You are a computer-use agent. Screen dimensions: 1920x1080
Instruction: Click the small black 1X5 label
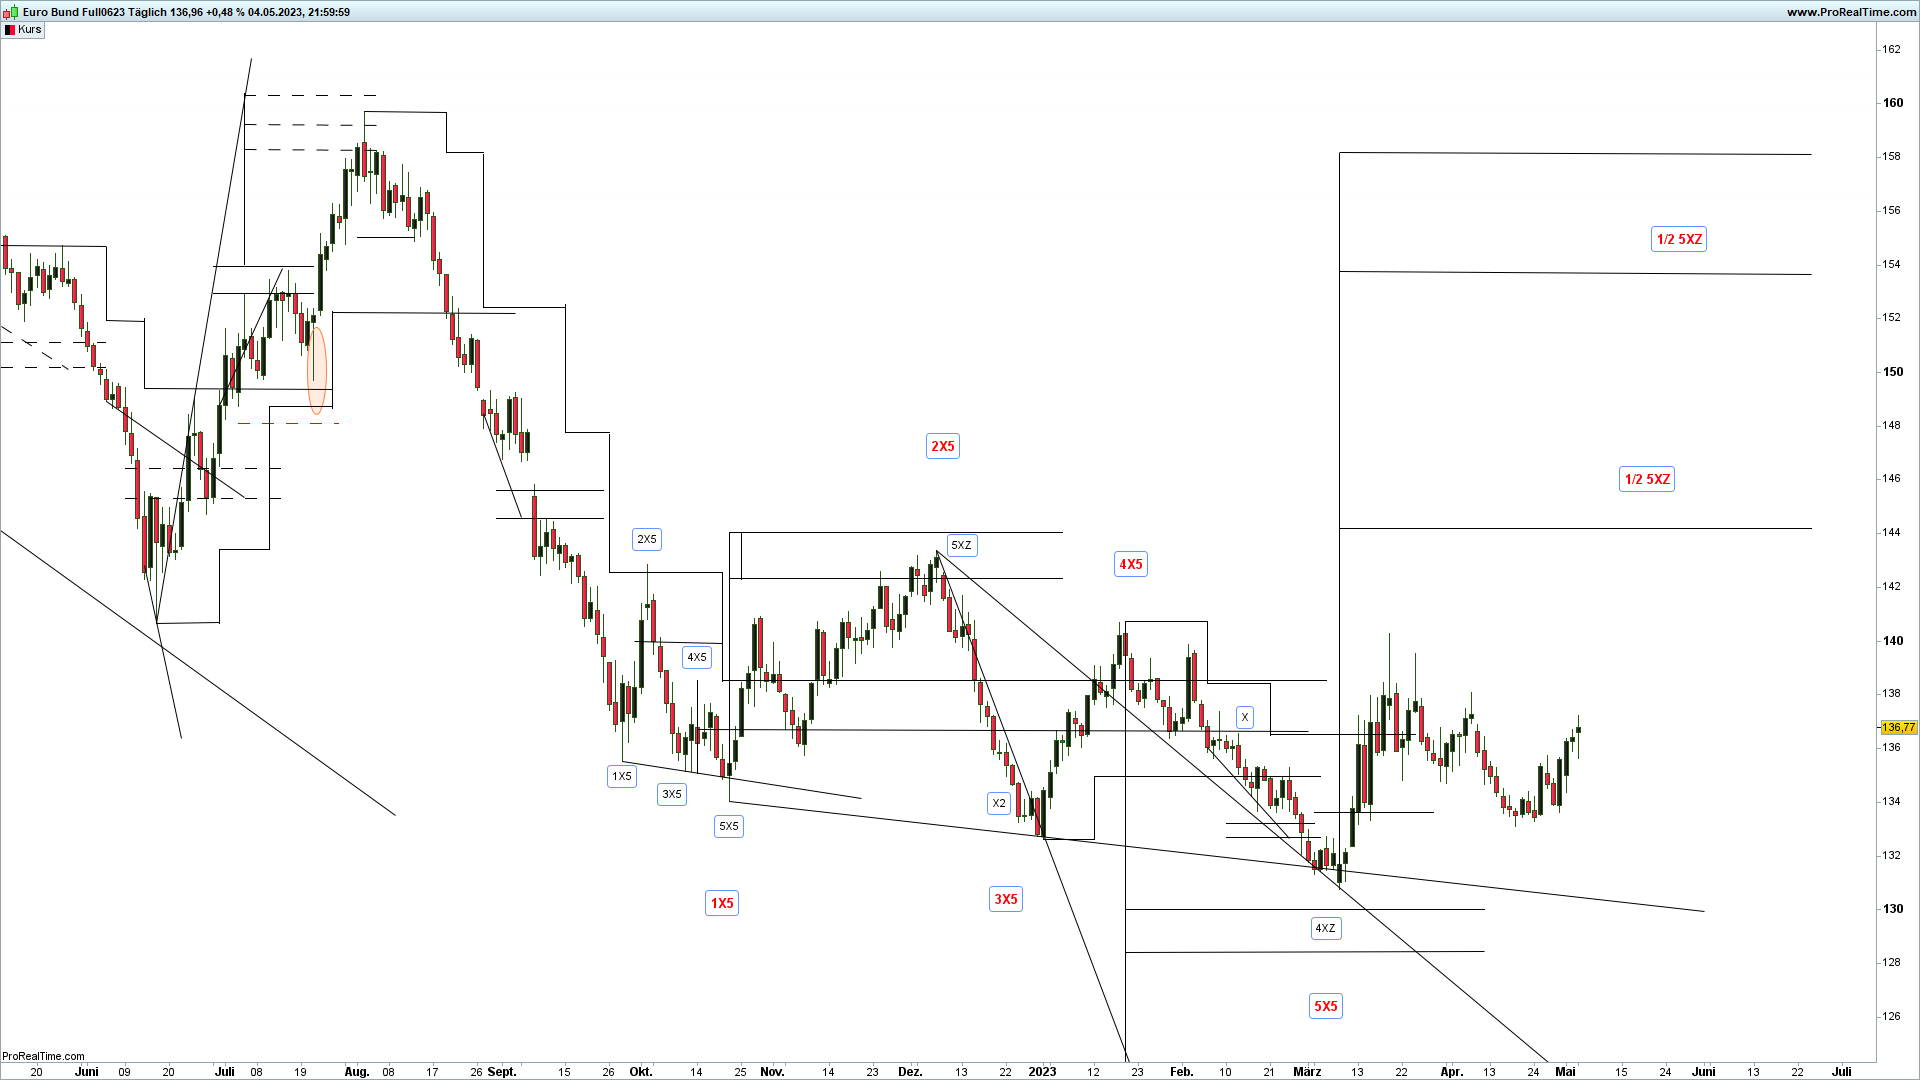[622, 776]
